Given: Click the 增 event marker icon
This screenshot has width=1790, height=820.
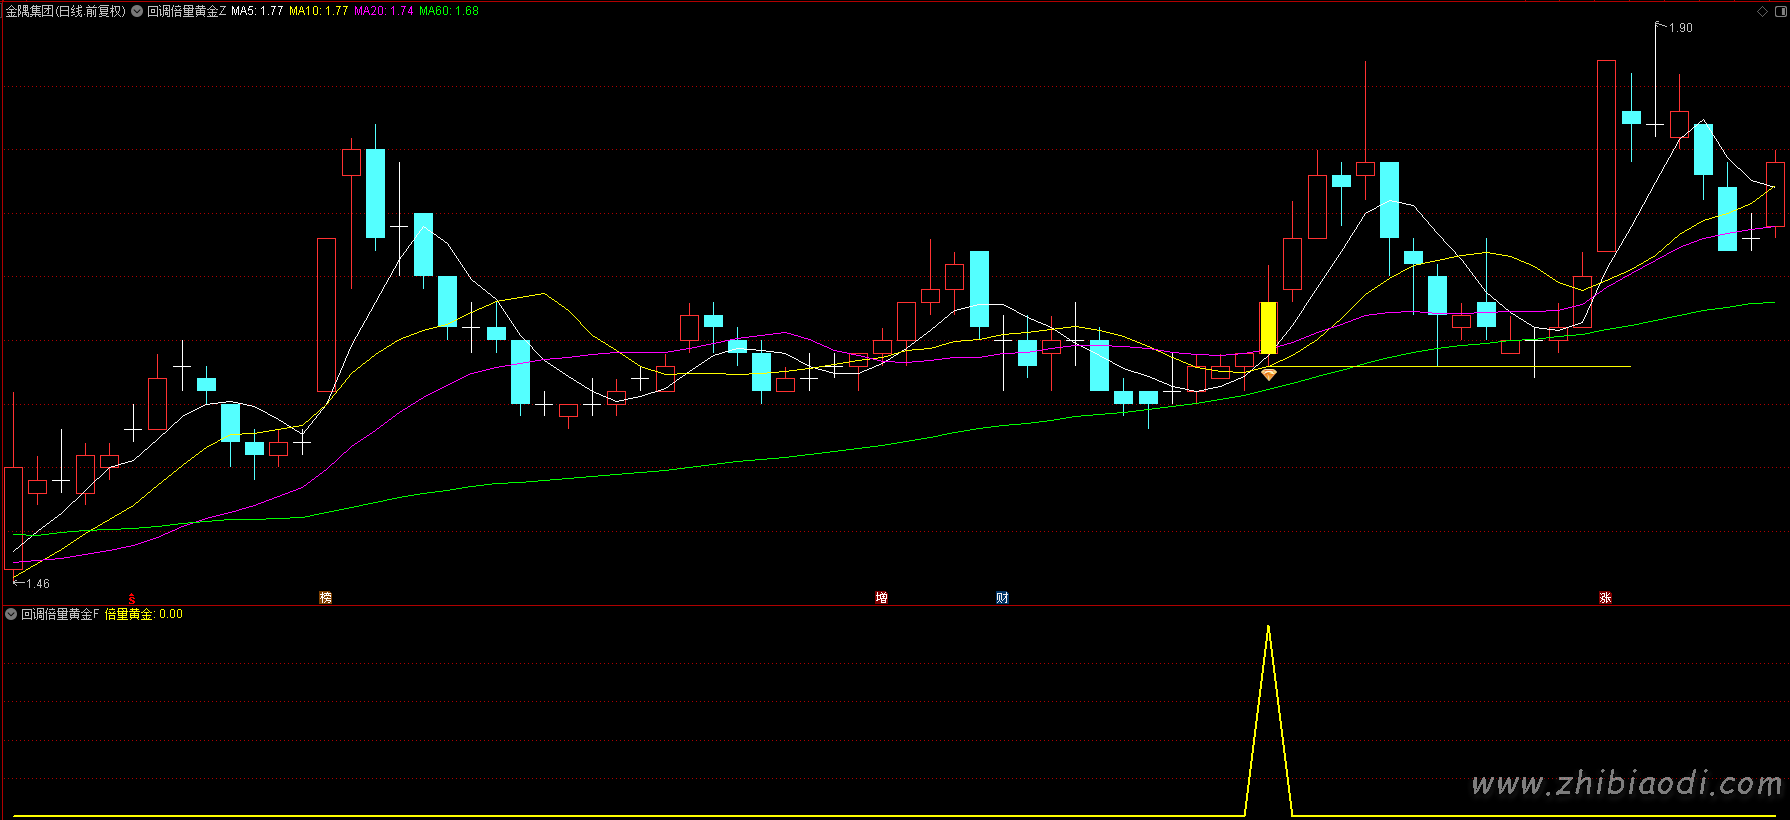Looking at the screenshot, I should coord(881,597).
